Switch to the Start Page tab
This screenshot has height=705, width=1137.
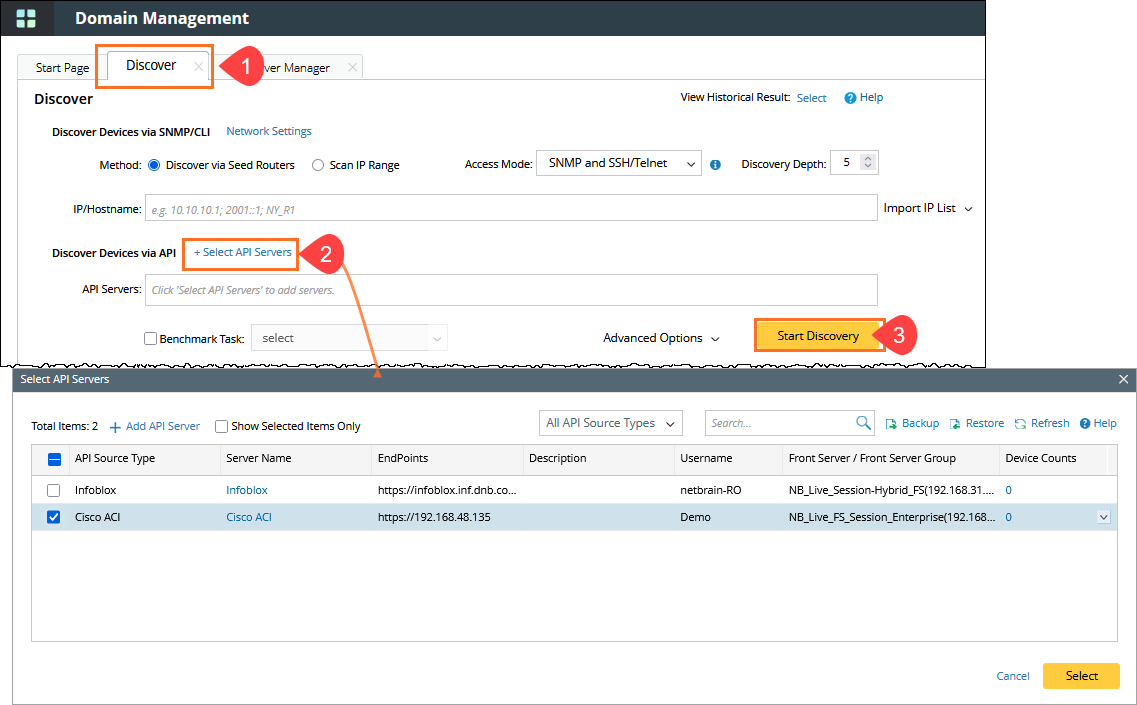click(x=62, y=68)
